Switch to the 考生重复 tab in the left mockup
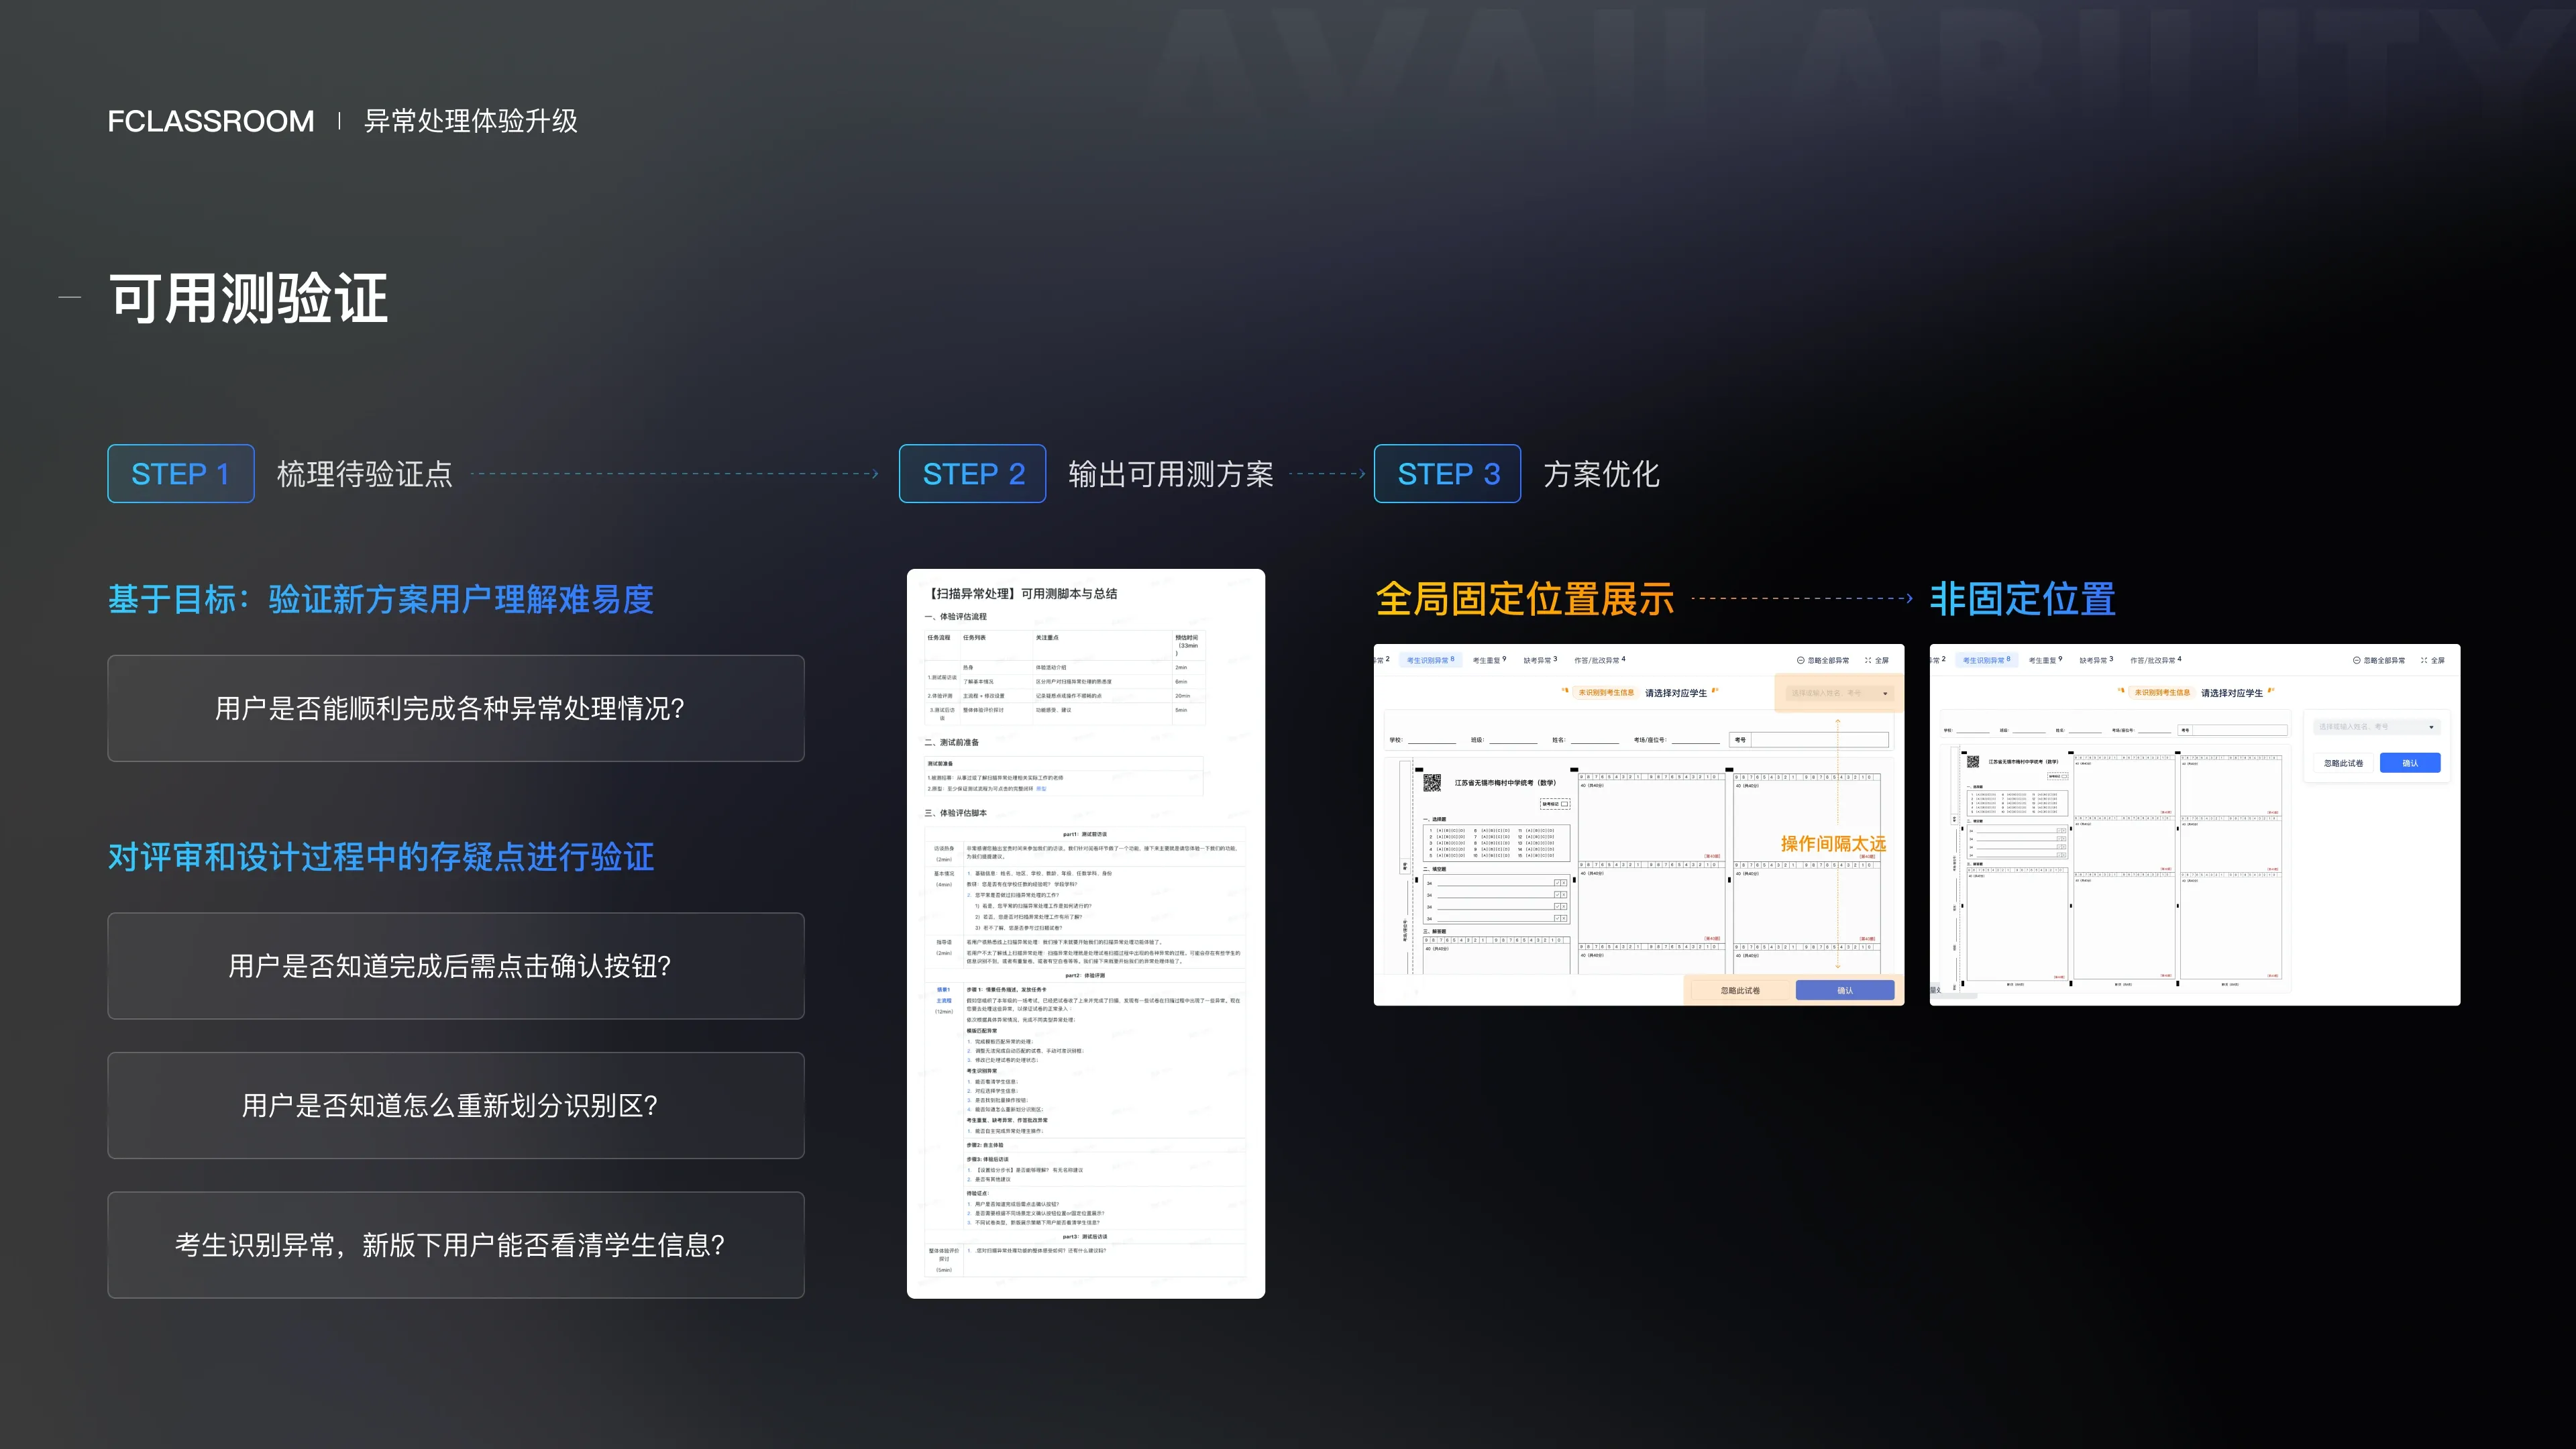This screenshot has width=2576, height=1449. point(1489,660)
